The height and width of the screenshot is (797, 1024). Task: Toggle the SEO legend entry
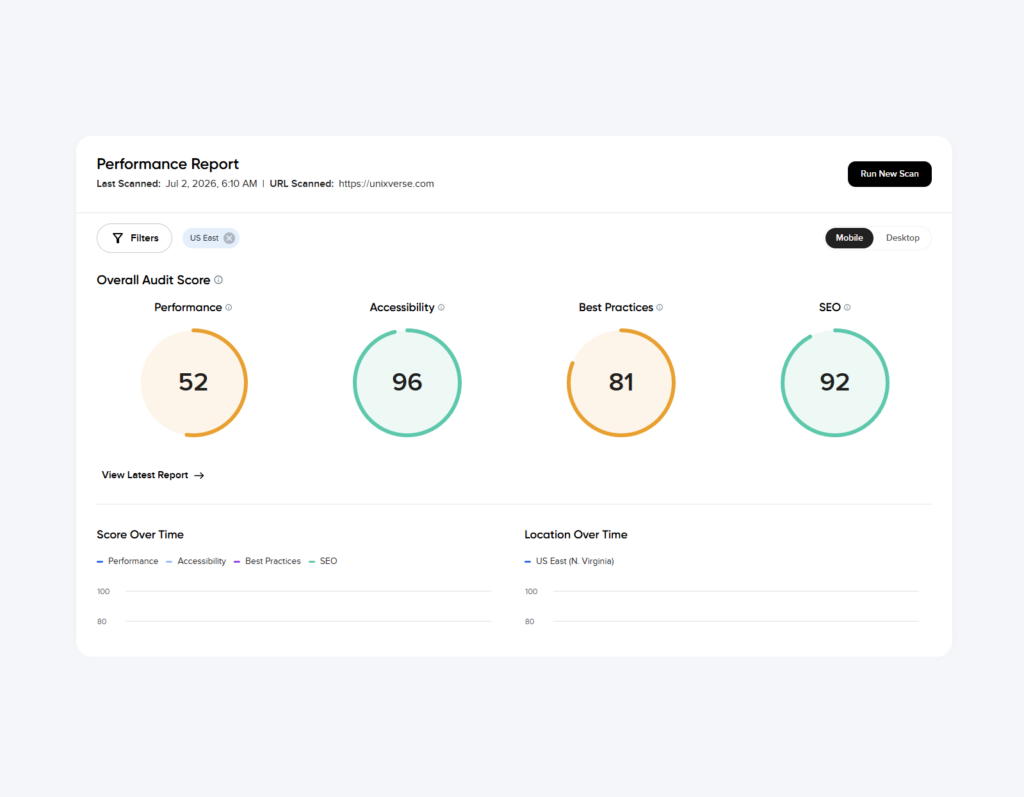pyautogui.click(x=323, y=561)
